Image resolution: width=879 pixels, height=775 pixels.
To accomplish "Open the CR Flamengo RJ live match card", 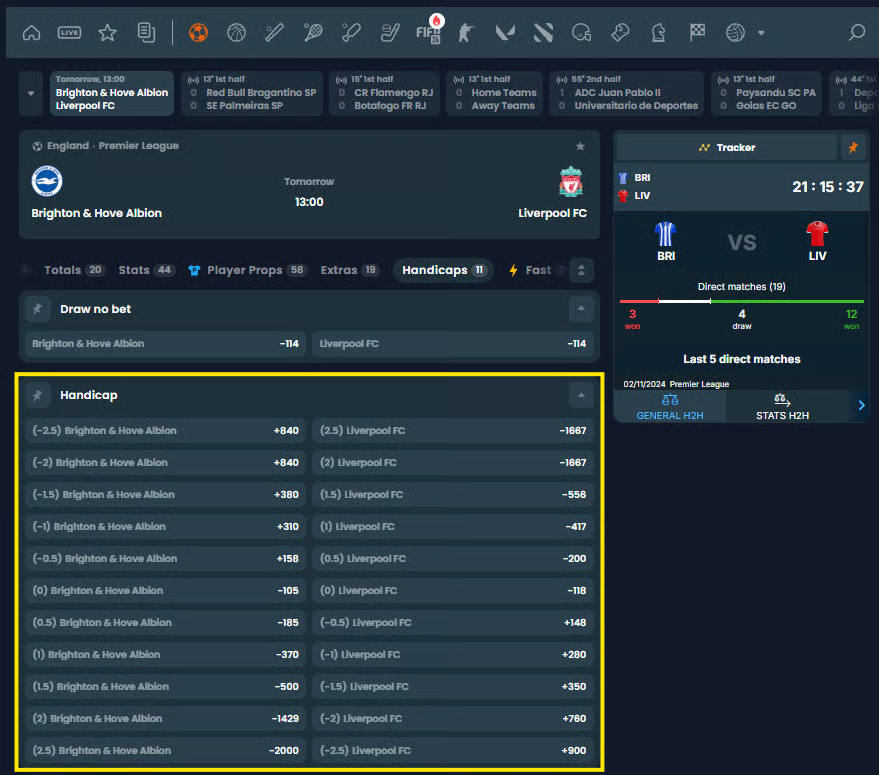I will click(387, 93).
